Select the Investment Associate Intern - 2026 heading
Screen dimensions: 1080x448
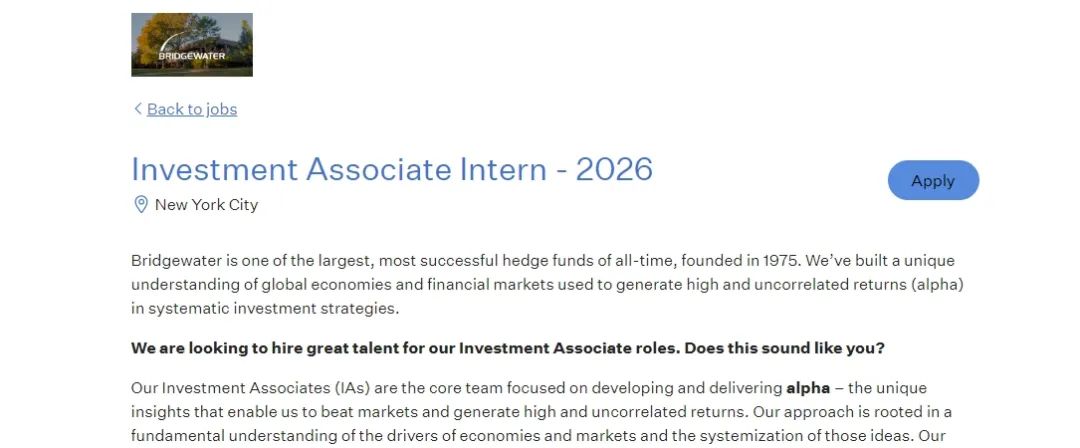click(392, 169)
